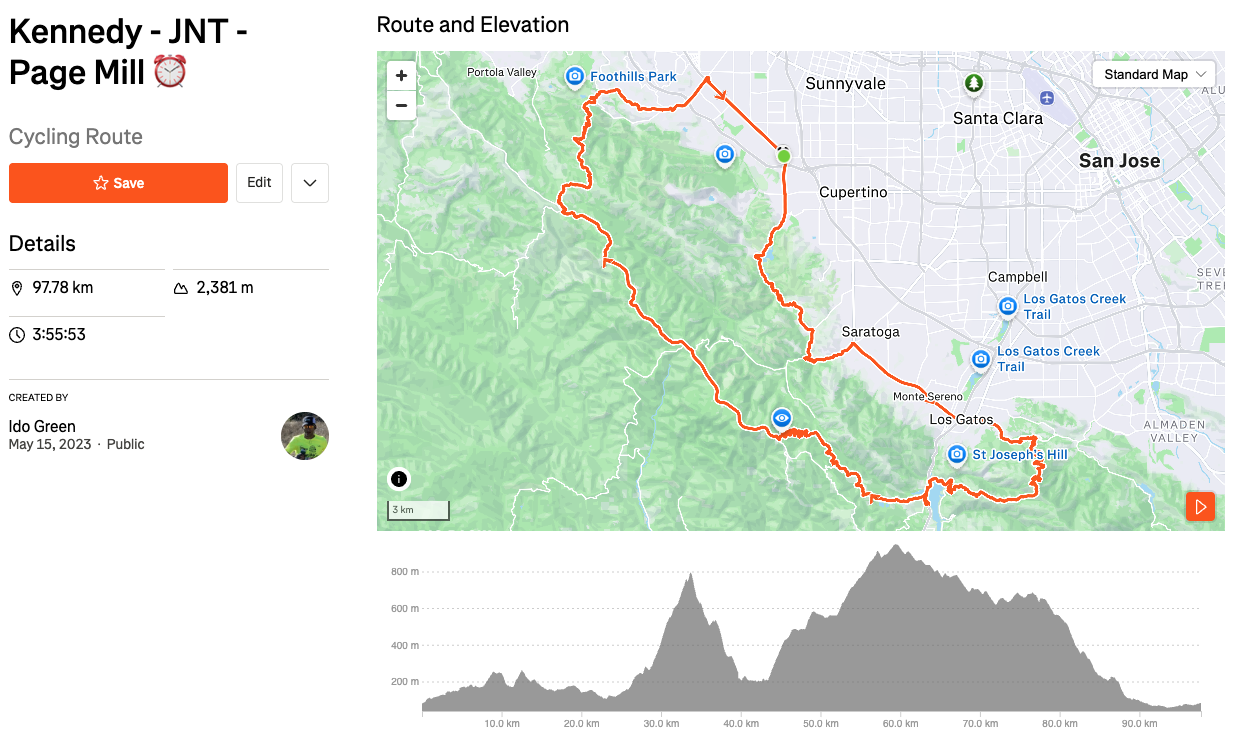
Task: Edit the route
Action: [259, 183]
